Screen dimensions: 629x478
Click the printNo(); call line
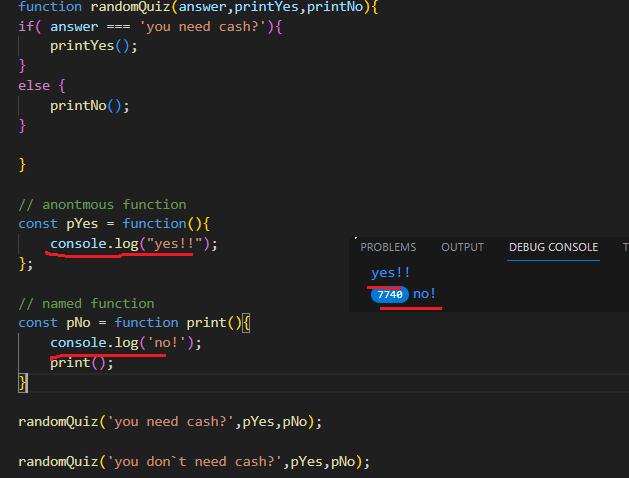pos(89,106)
